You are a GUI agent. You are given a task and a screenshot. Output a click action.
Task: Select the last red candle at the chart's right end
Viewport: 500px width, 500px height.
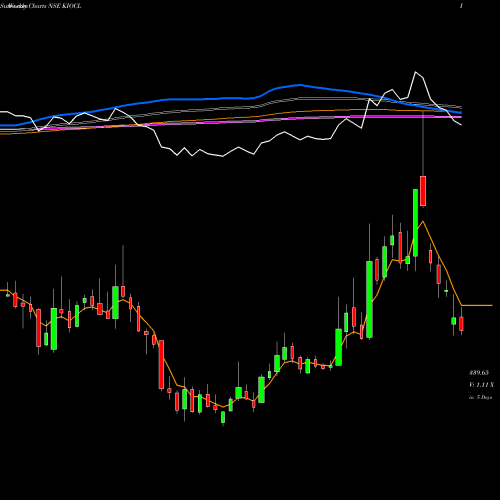click(461, 324)
